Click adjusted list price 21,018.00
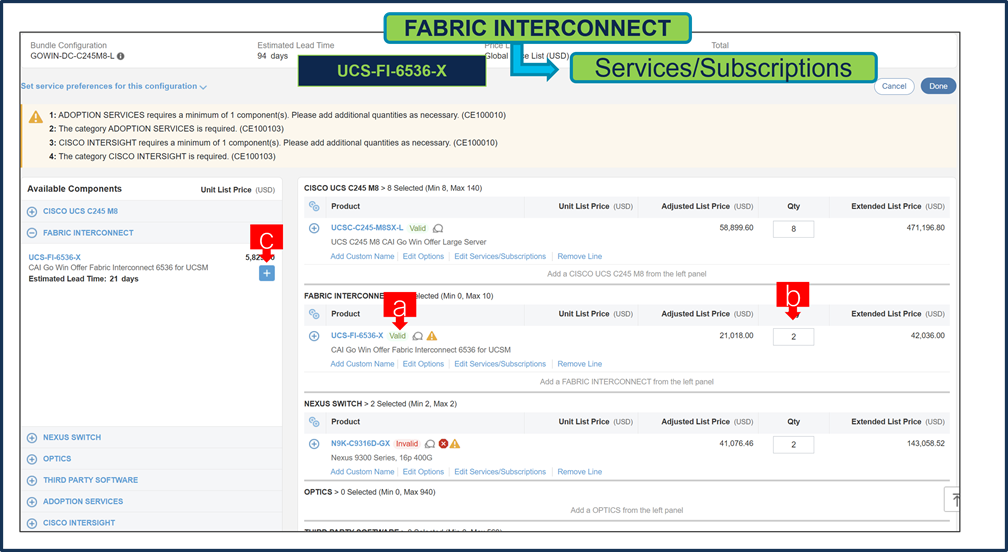 (x=737, y=336)
